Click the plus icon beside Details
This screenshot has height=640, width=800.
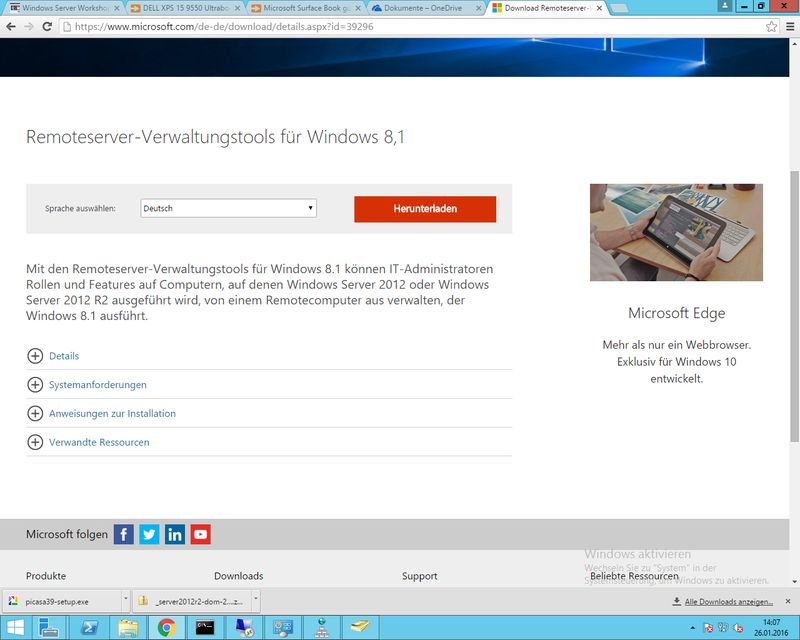35,356
